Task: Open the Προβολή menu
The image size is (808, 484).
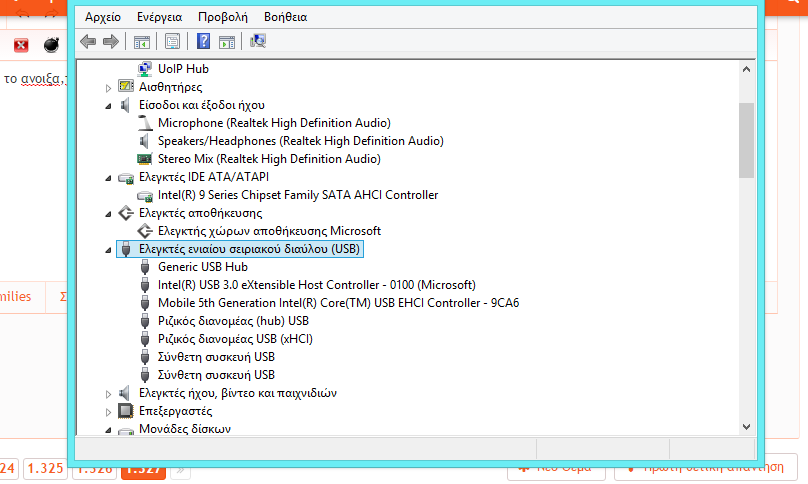Action: pyautogui.click(x=223, y=17)
